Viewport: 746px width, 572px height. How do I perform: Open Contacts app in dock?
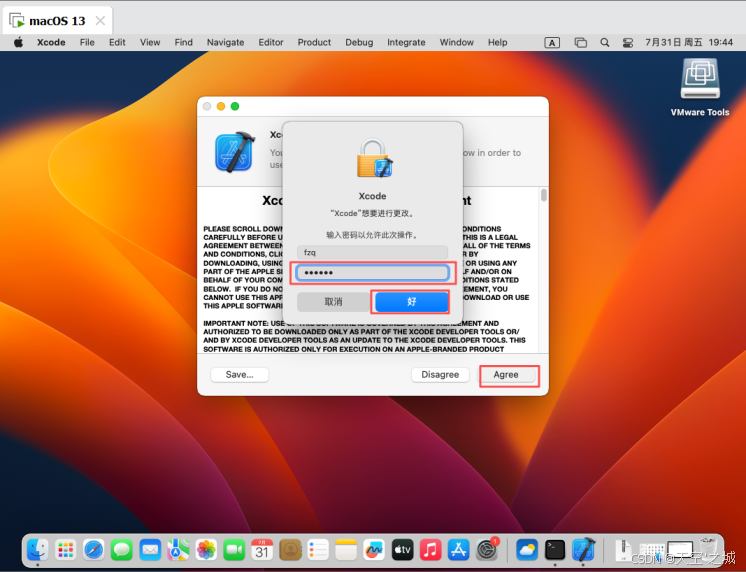coord(290,550)
